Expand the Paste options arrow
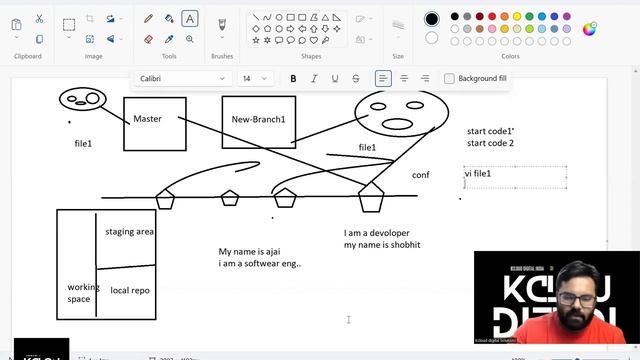The height and width of the screenshot is (360, 640). coord(16,38)
